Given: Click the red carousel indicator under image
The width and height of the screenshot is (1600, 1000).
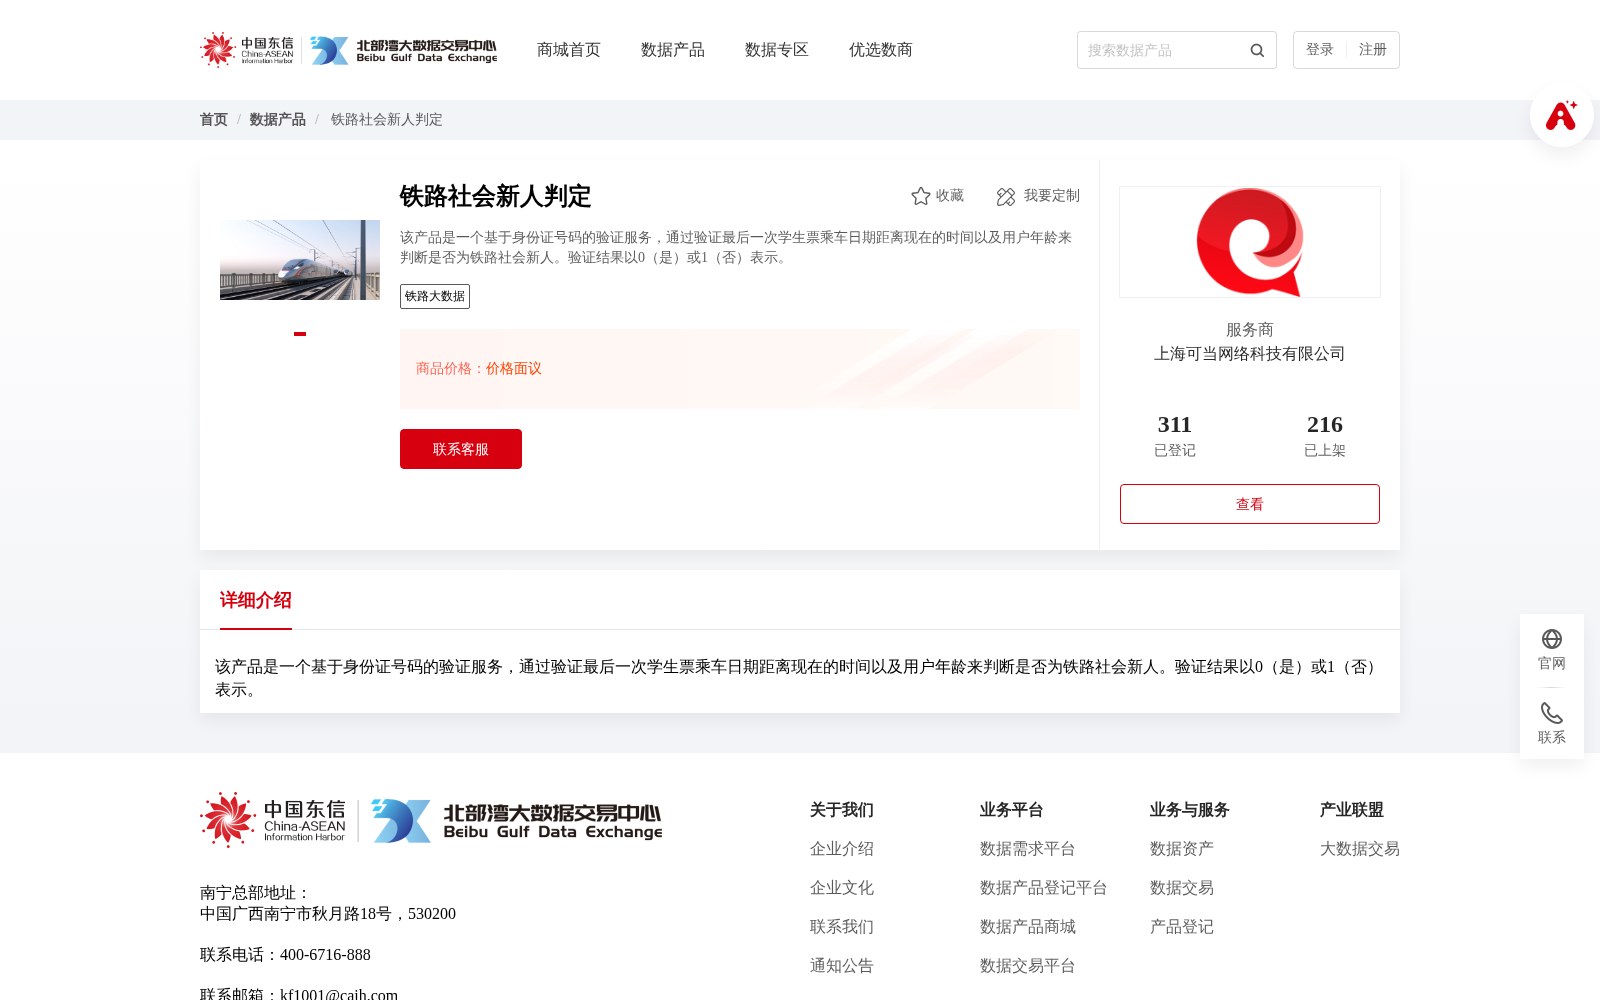Looking at the screenshot, I should pos(300,334).
